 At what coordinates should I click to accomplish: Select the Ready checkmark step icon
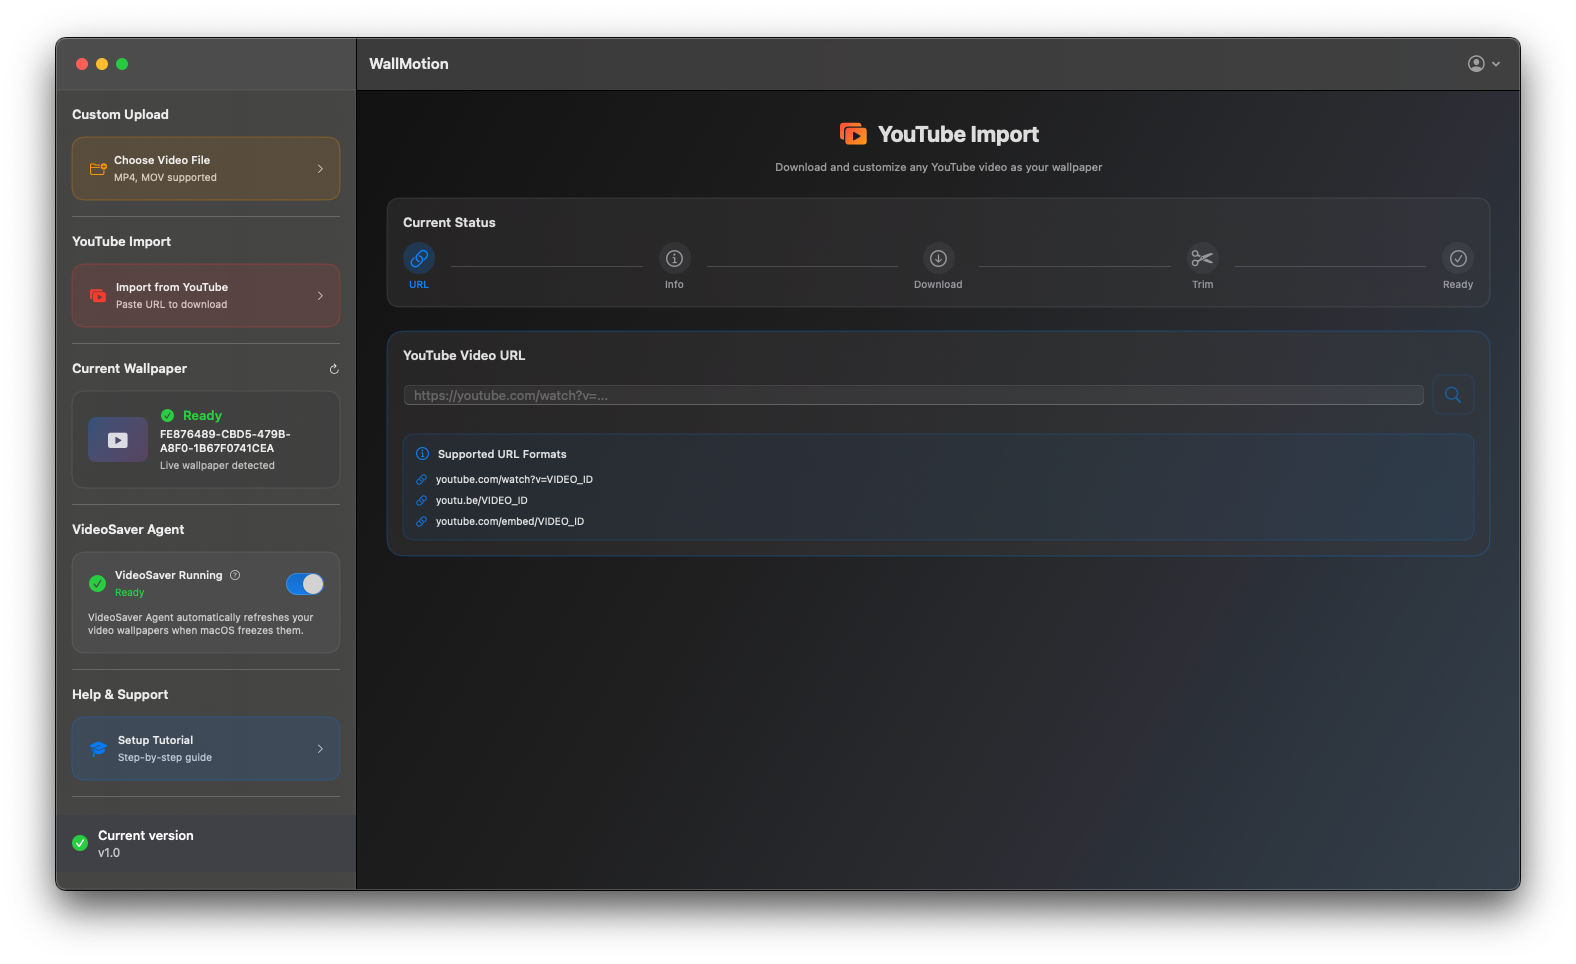1458,258
